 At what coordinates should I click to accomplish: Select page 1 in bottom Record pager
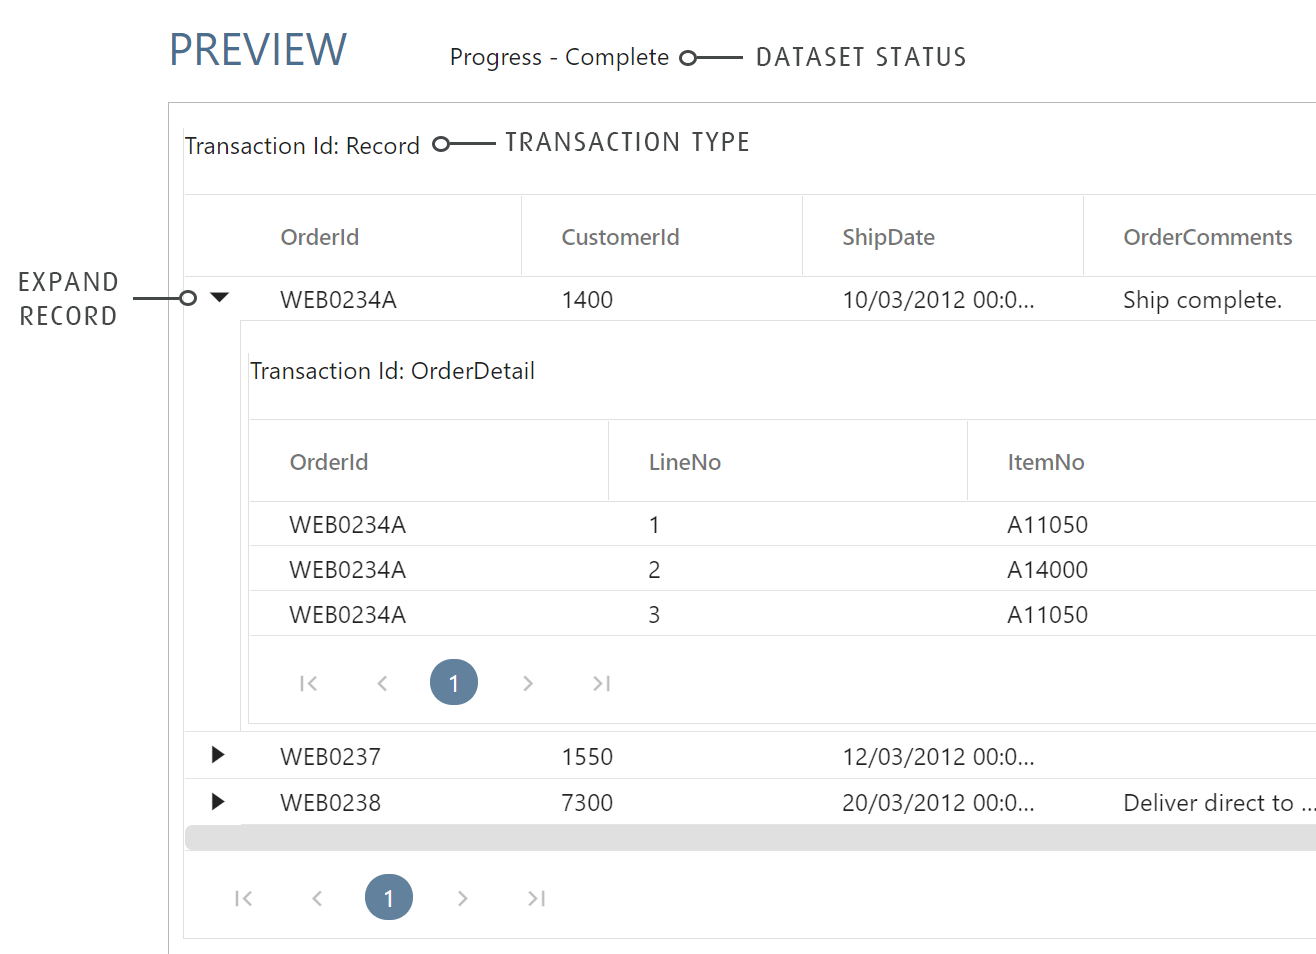[389, 898]
